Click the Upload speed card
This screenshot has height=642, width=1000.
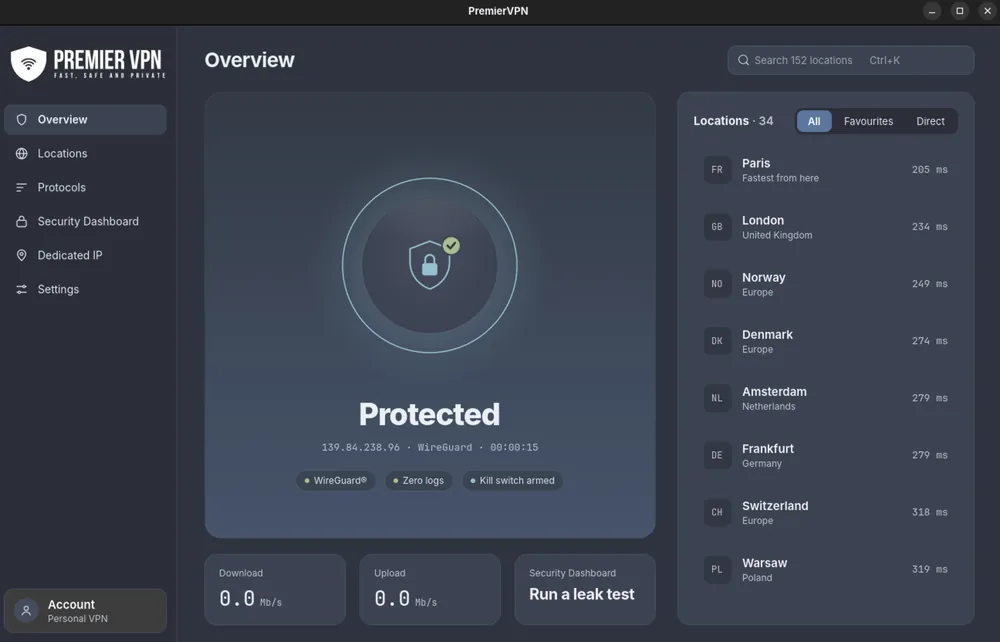point(430,589)
